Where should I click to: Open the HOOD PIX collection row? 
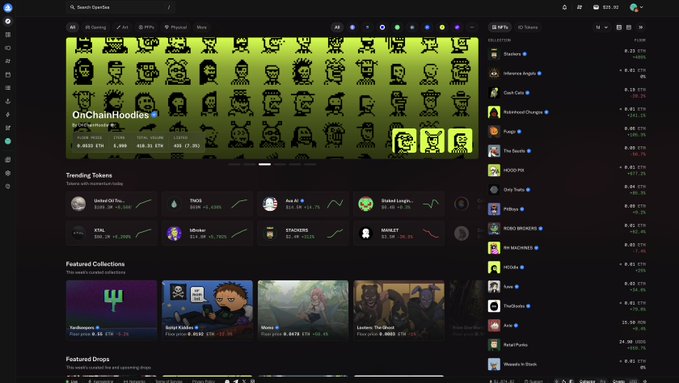coord(567,170)
